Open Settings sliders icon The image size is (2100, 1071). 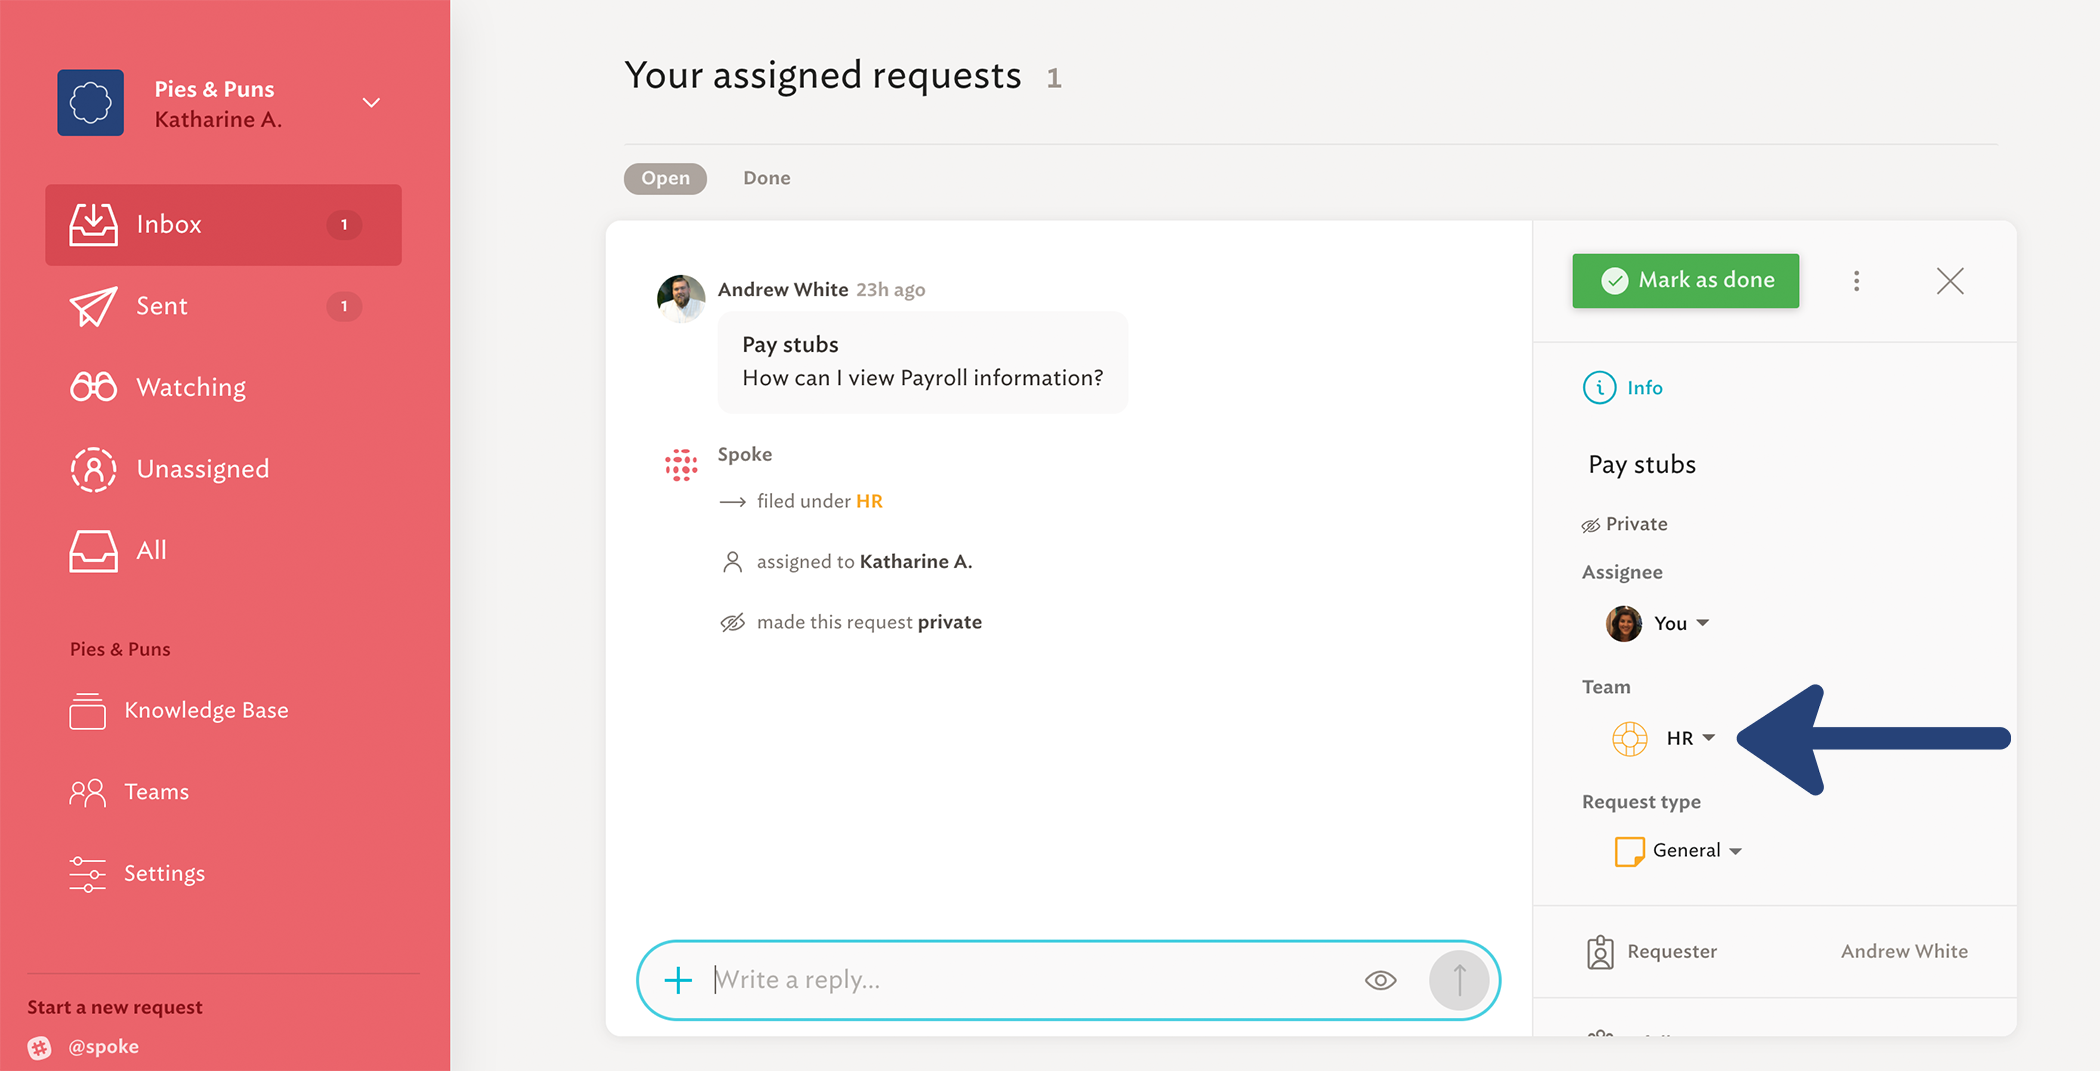88,873
